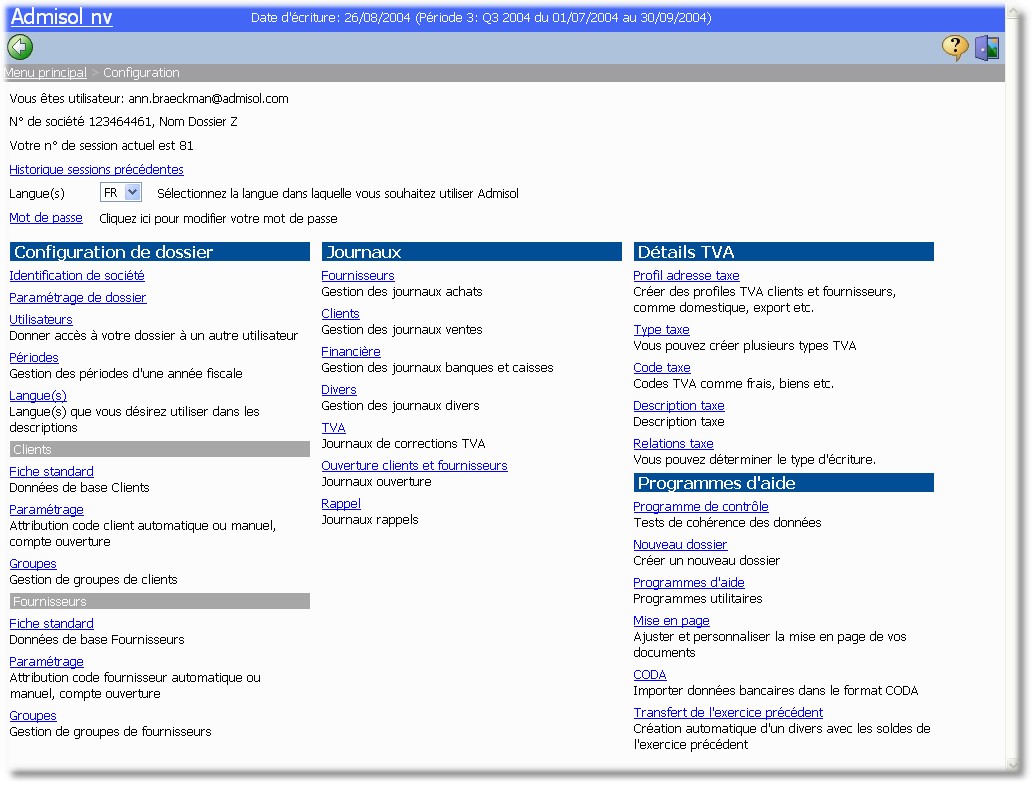Open Paramétrage de dossier link
The image size is (1036, 788).
pyautogui.click(x=78, y=298)
